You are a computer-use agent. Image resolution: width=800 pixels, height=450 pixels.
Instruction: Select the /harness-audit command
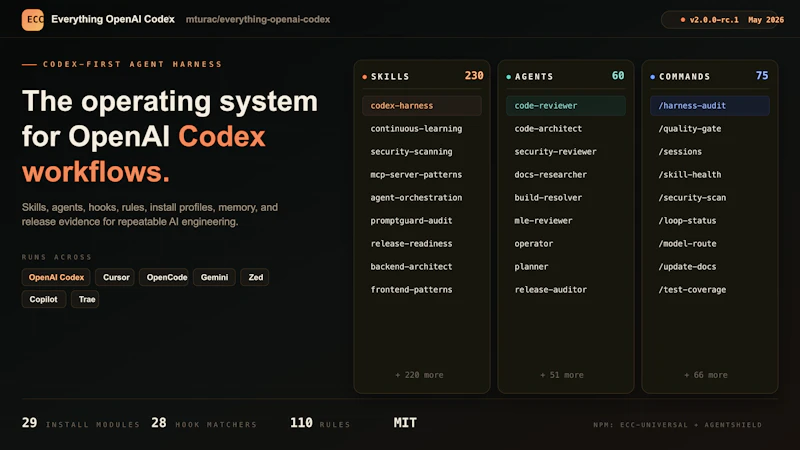click(710, 106)
